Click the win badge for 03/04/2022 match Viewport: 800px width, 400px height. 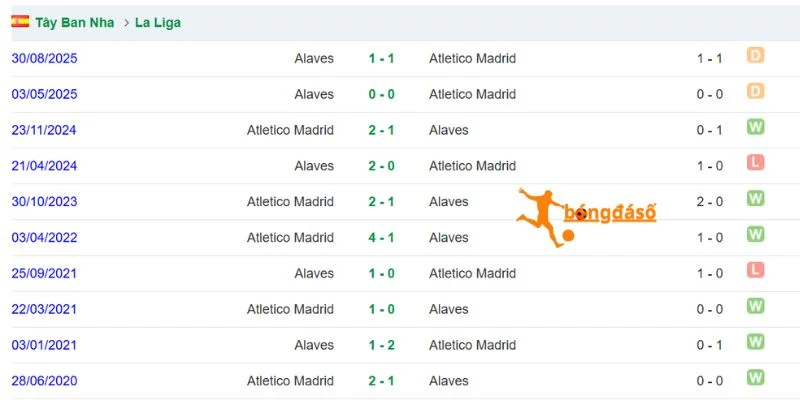[x=756, y=235]
